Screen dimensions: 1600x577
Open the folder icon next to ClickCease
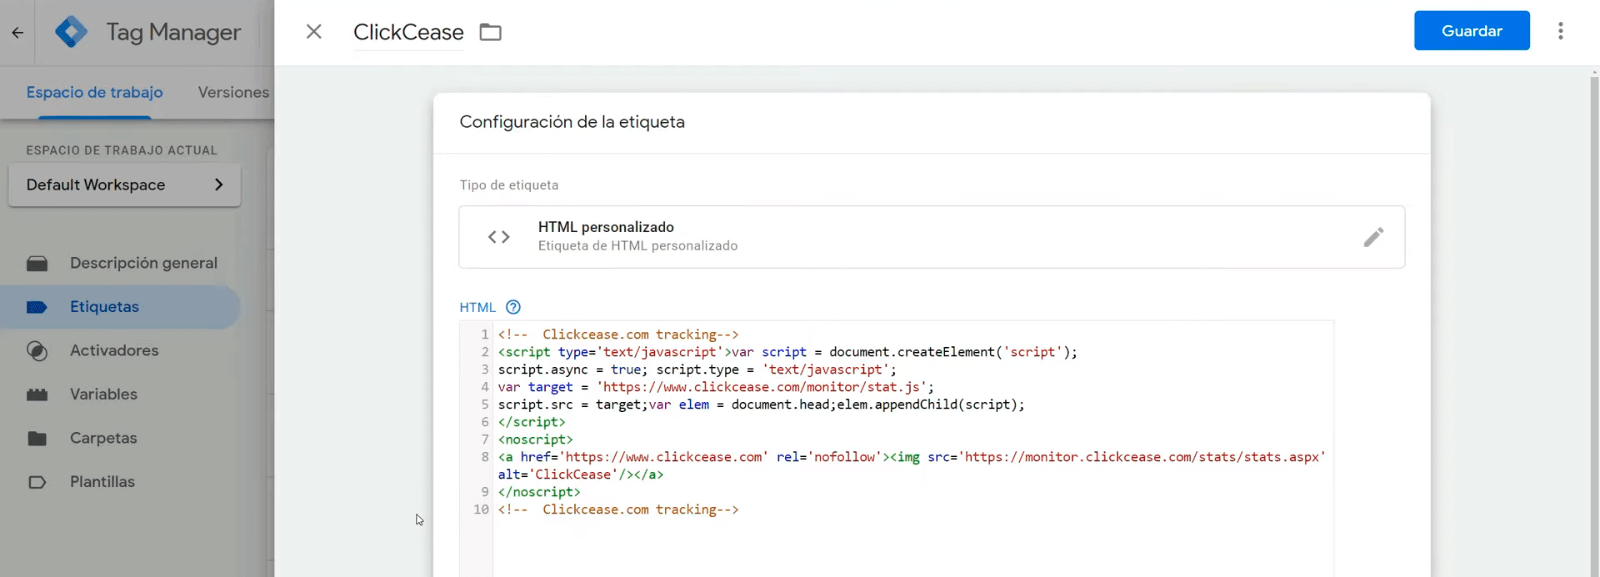pyautogui.click(x=490, y=32)
